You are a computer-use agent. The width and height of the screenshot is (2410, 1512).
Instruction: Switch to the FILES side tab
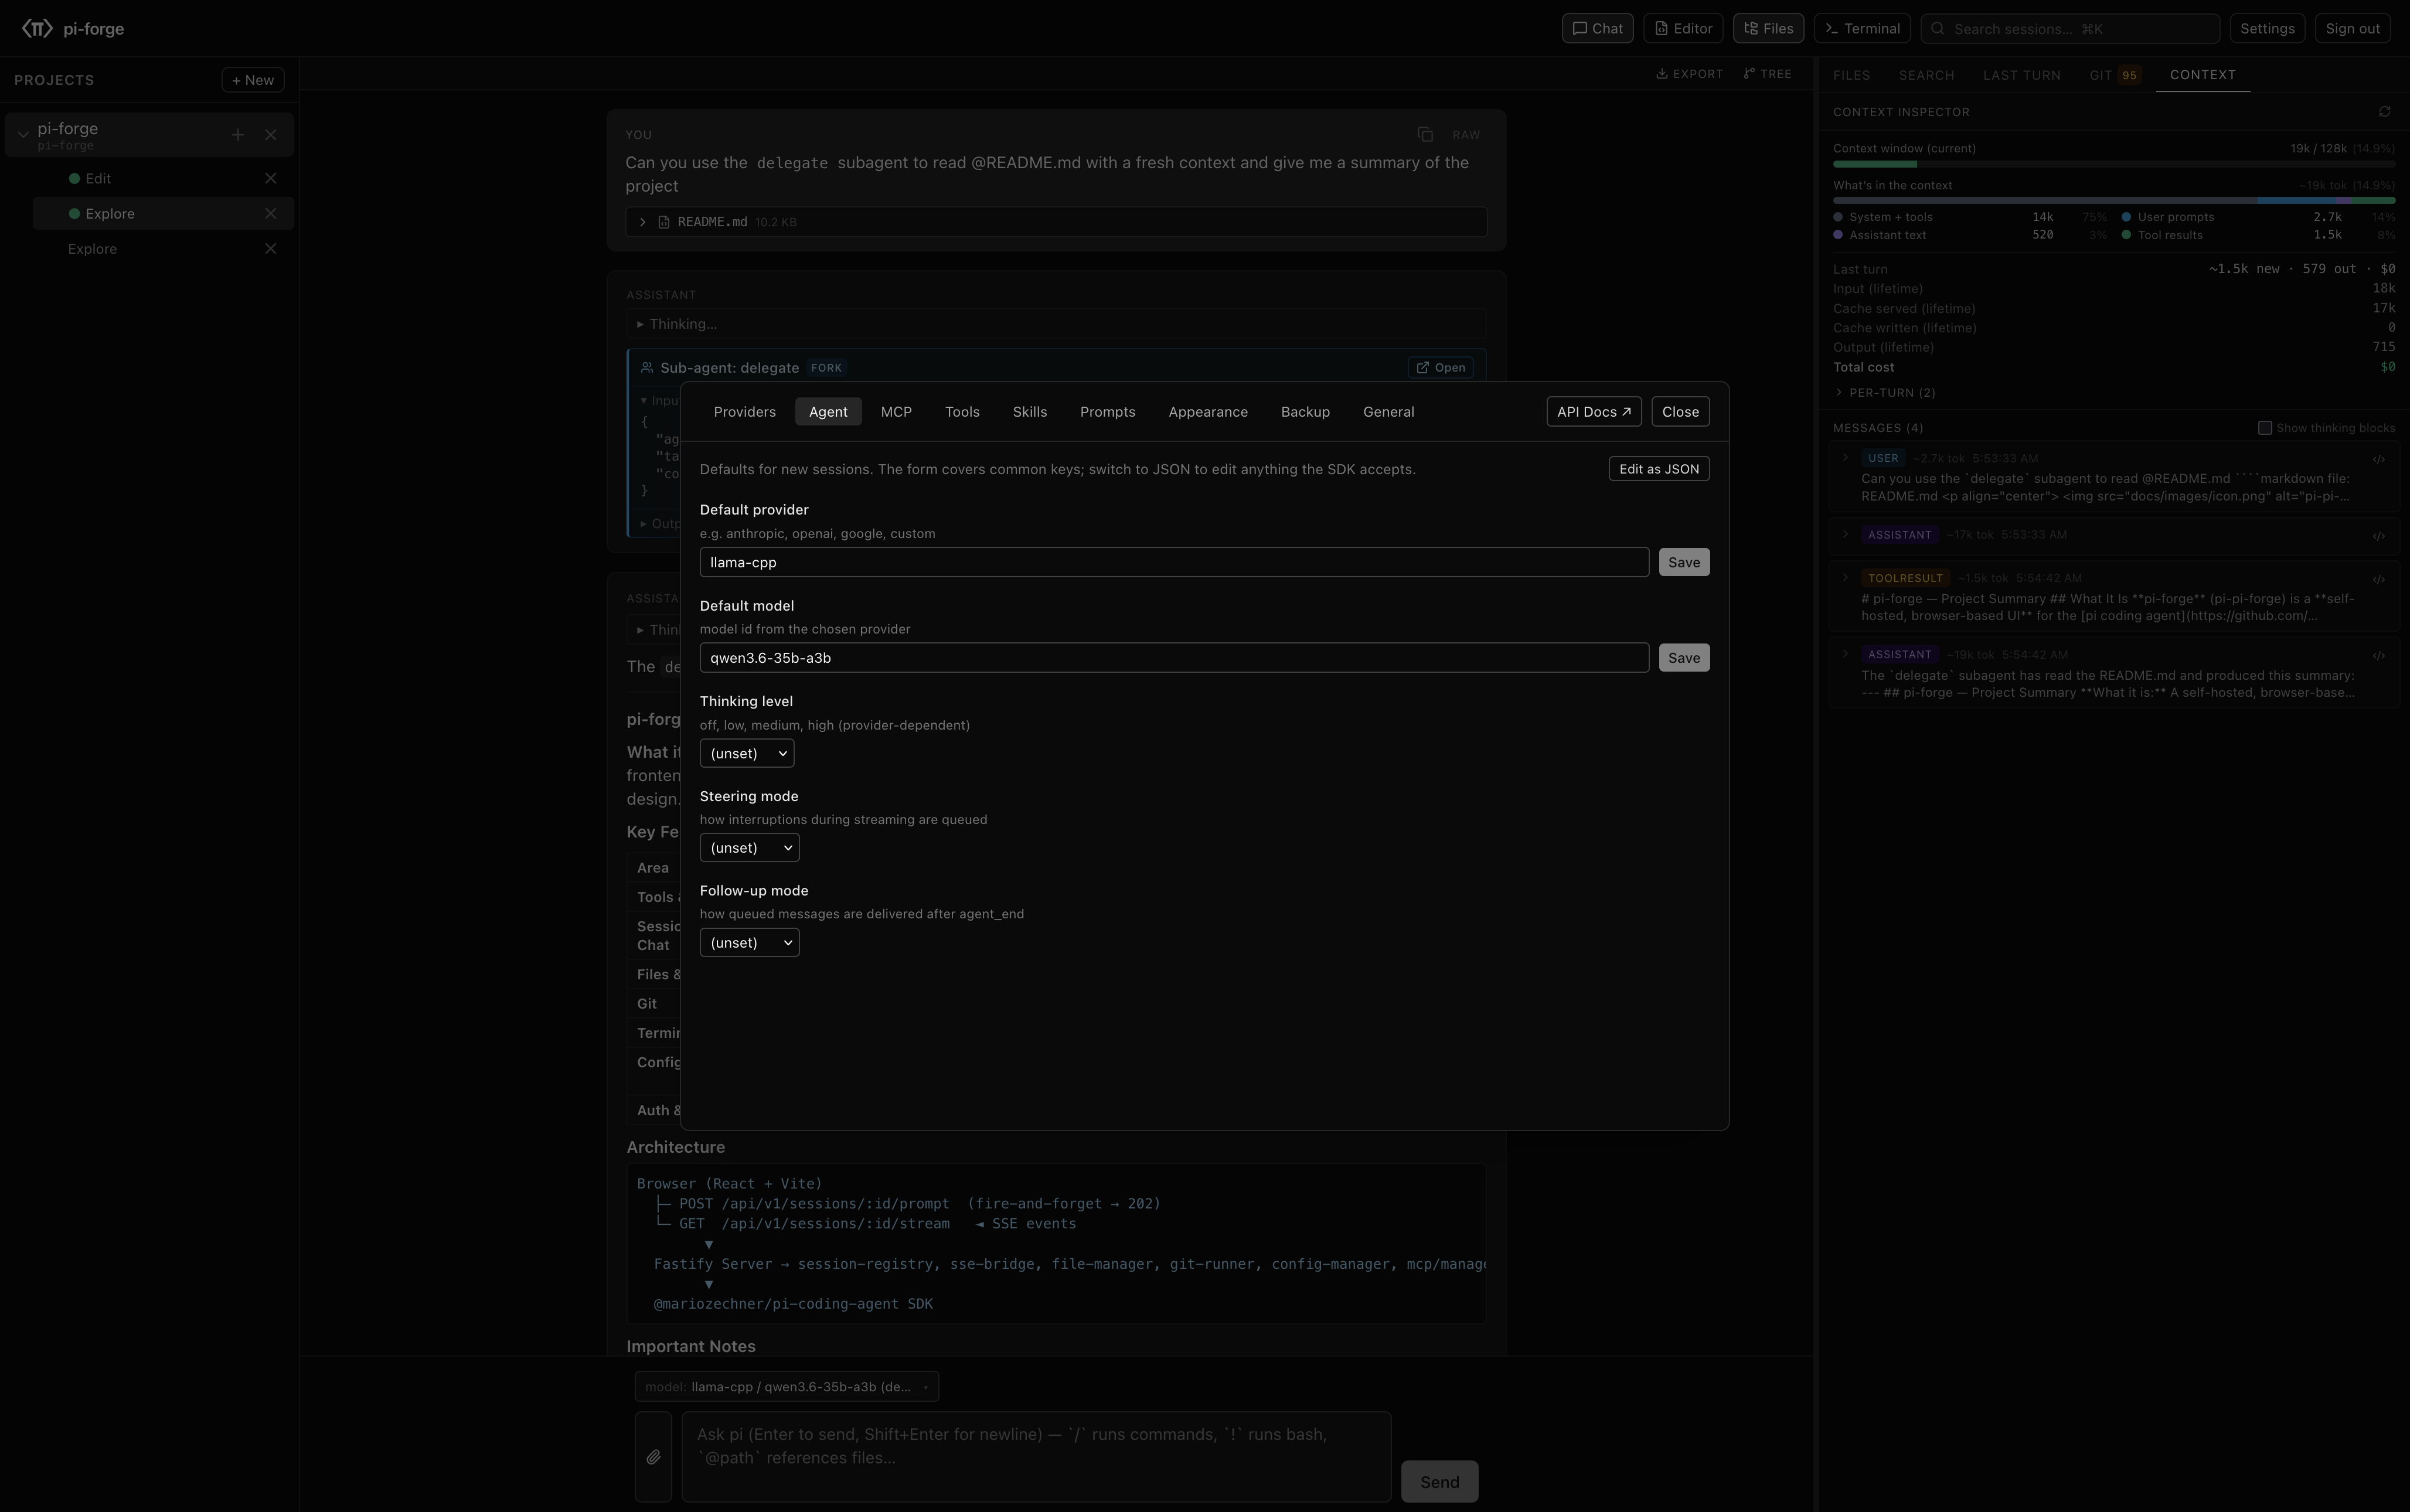pyautogui.click(x=1851, y=75)
